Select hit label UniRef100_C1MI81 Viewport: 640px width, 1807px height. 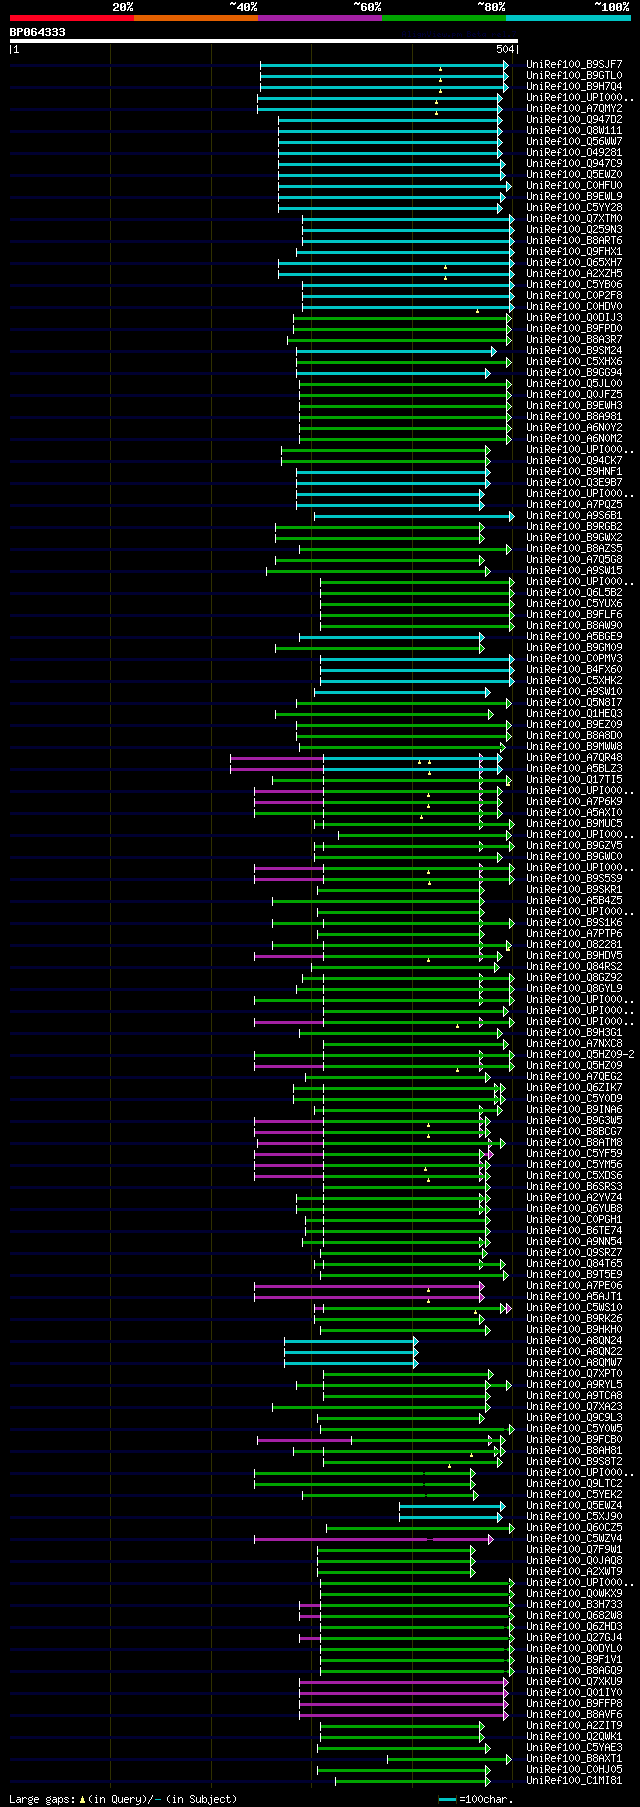coord(574,1781)
